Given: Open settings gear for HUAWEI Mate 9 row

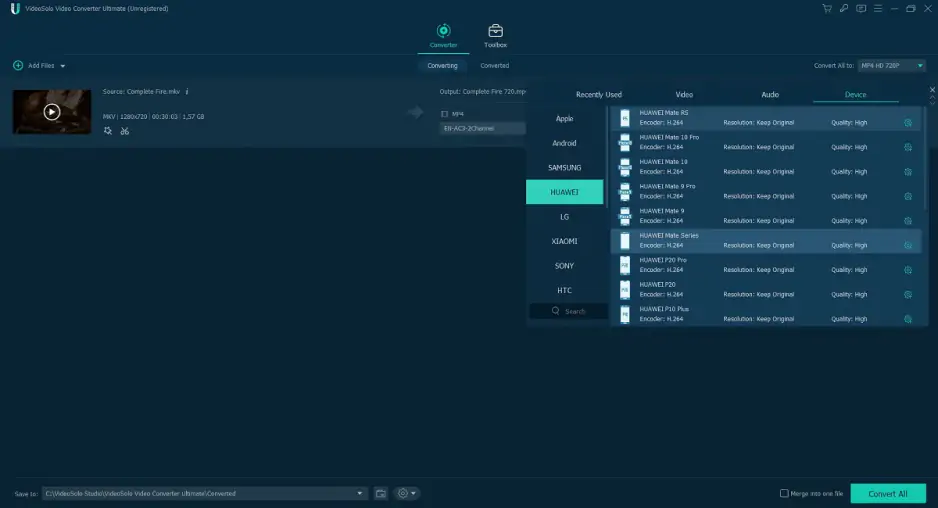Looking at the screenshot, I should [x=907, y=221].
